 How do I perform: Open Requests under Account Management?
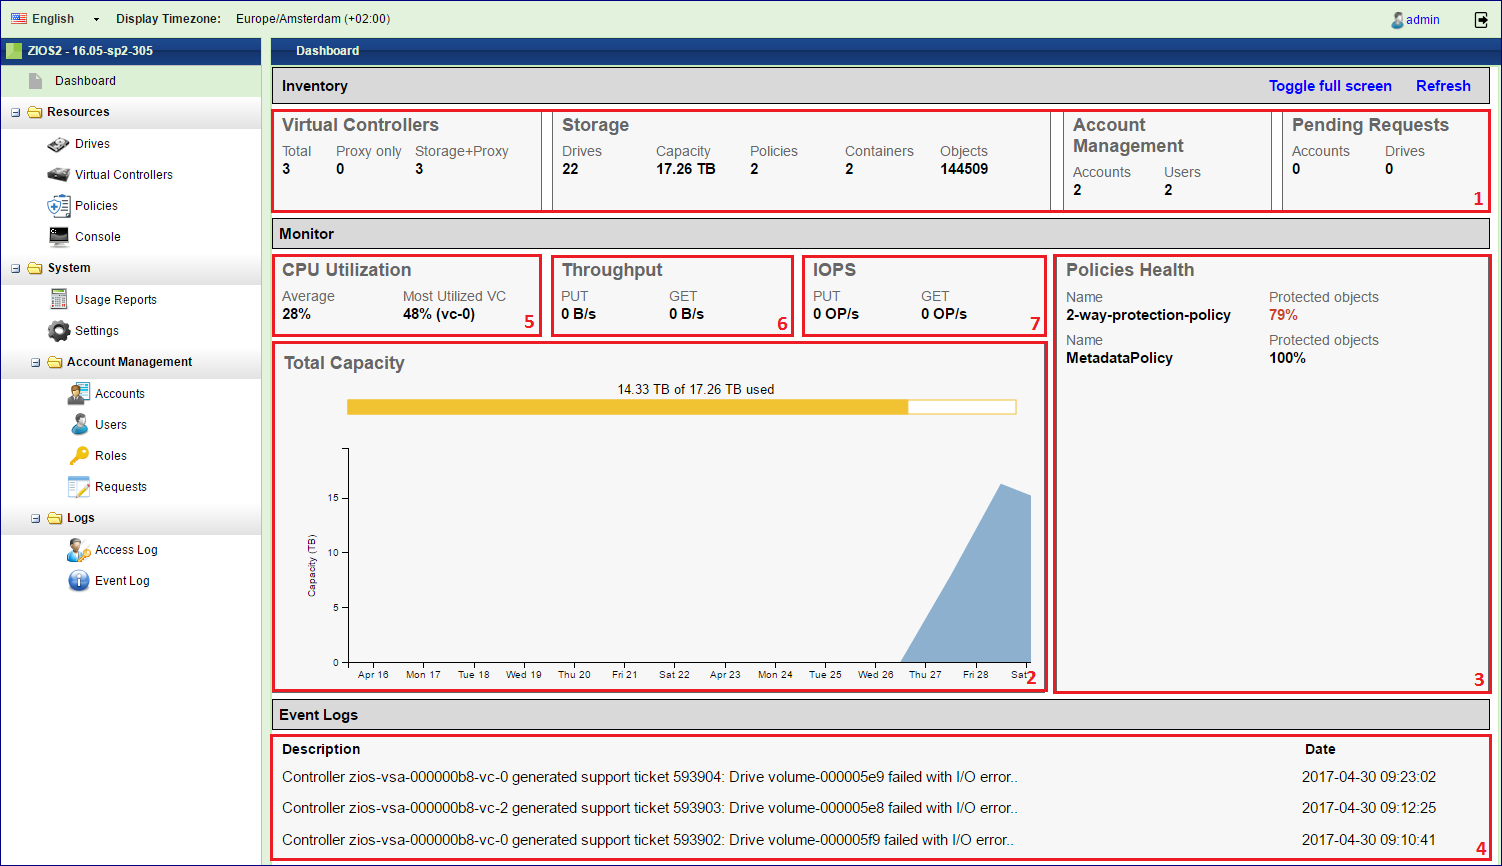point(121,487)
